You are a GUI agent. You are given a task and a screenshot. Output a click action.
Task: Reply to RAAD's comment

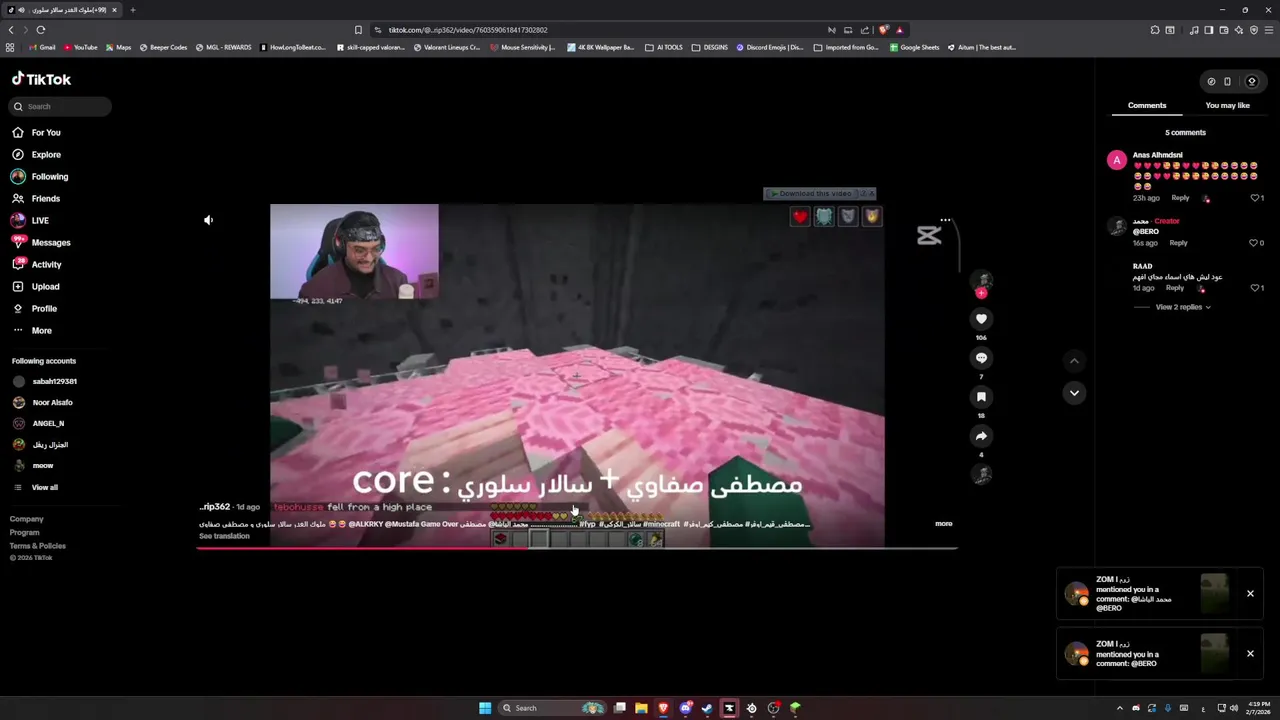coord(1174,288)
